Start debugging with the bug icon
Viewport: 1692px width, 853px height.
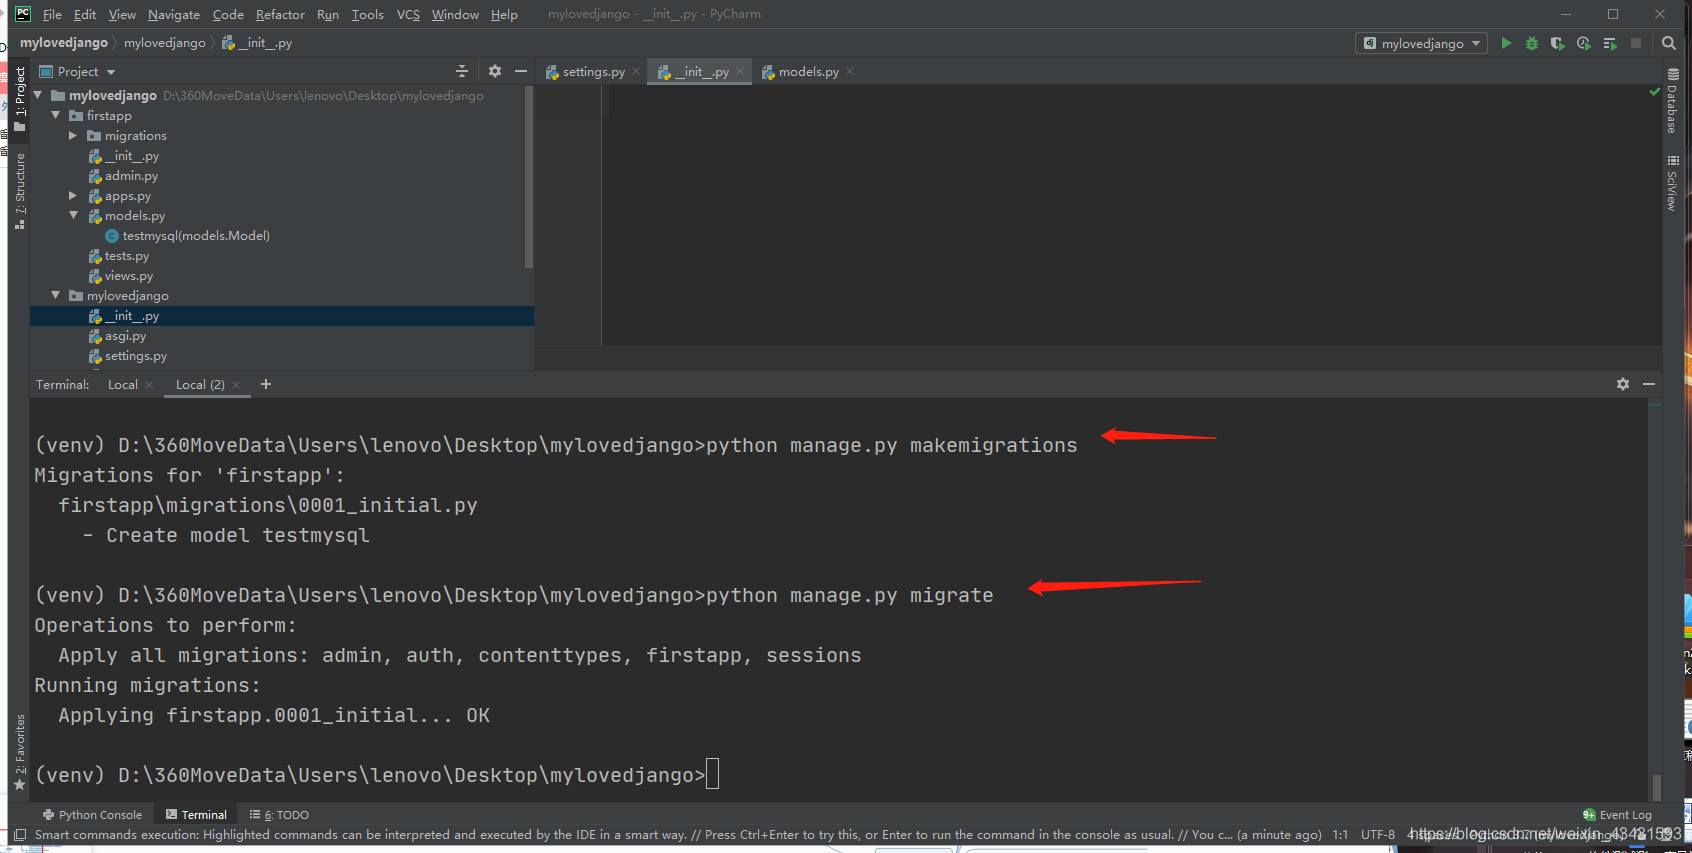(x=1532, y=43)
